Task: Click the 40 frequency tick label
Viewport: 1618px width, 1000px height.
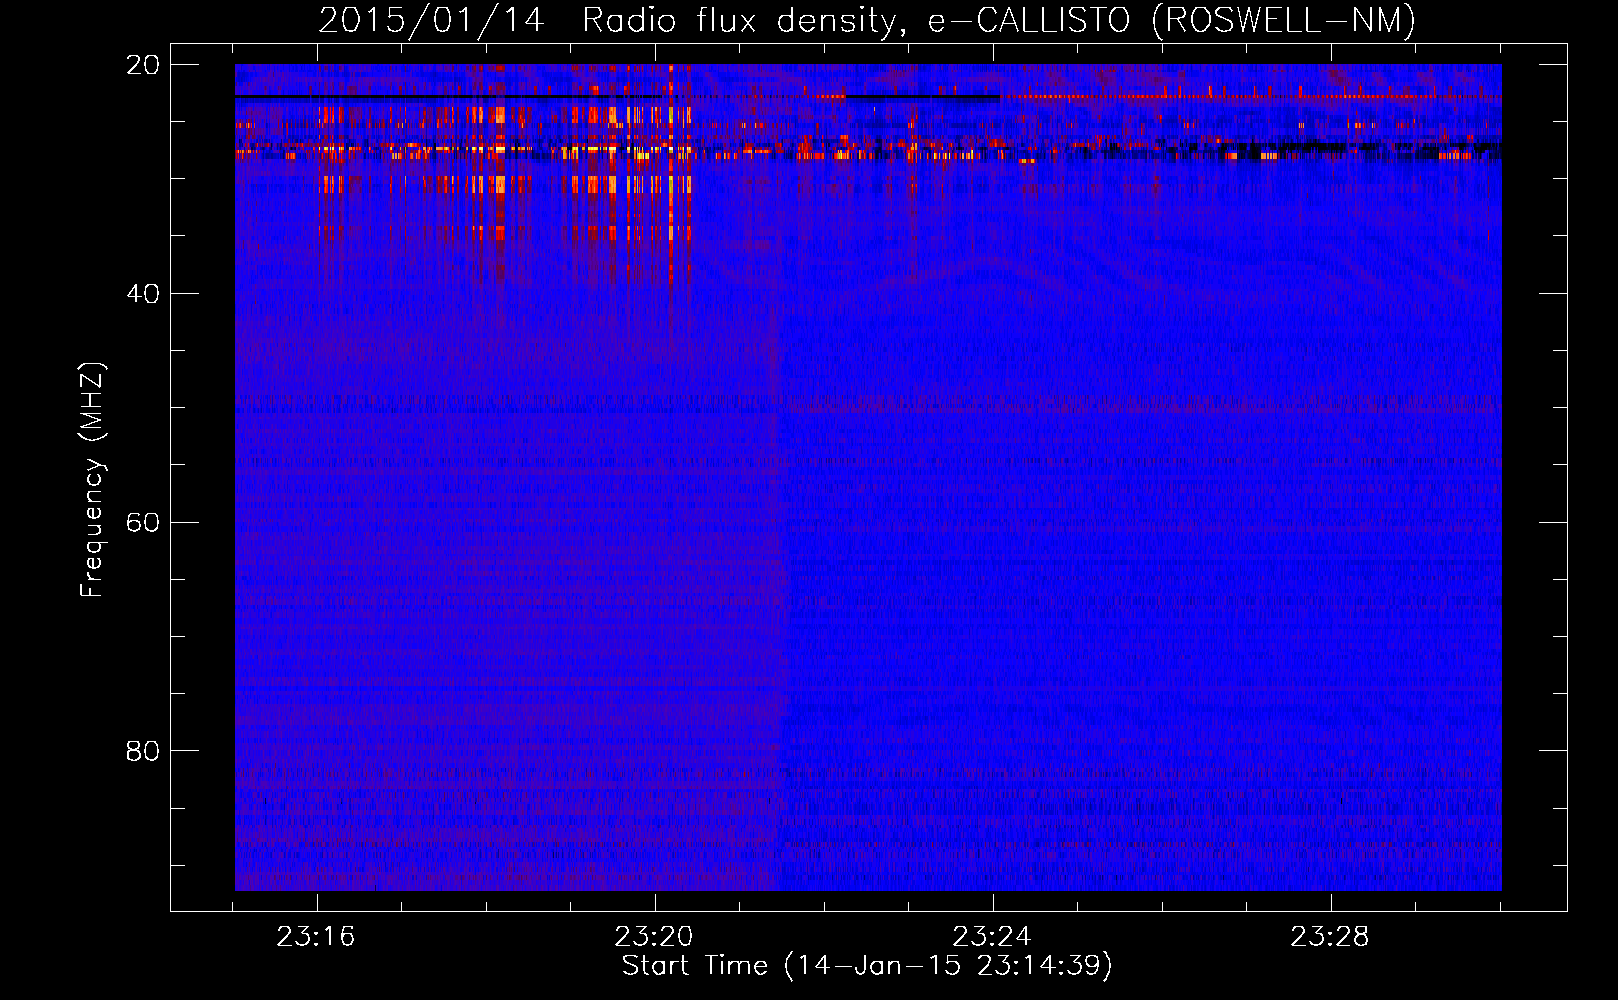Action: [x=143, y=294]
